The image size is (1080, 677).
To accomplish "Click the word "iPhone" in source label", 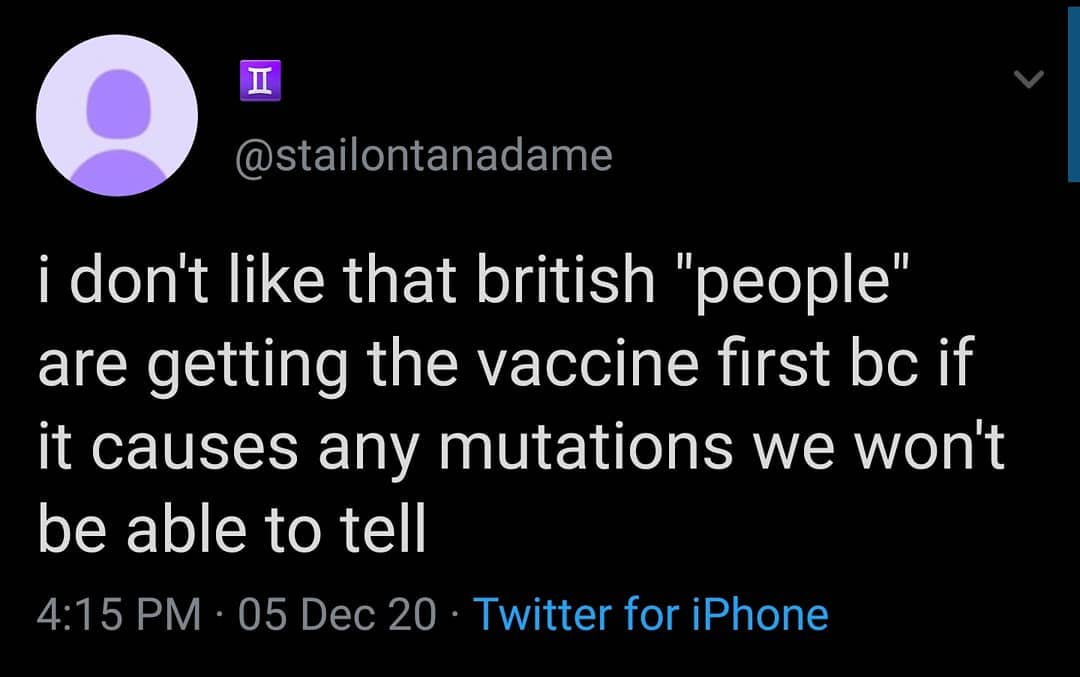I will pyautogui.click(x=763, y=613).
